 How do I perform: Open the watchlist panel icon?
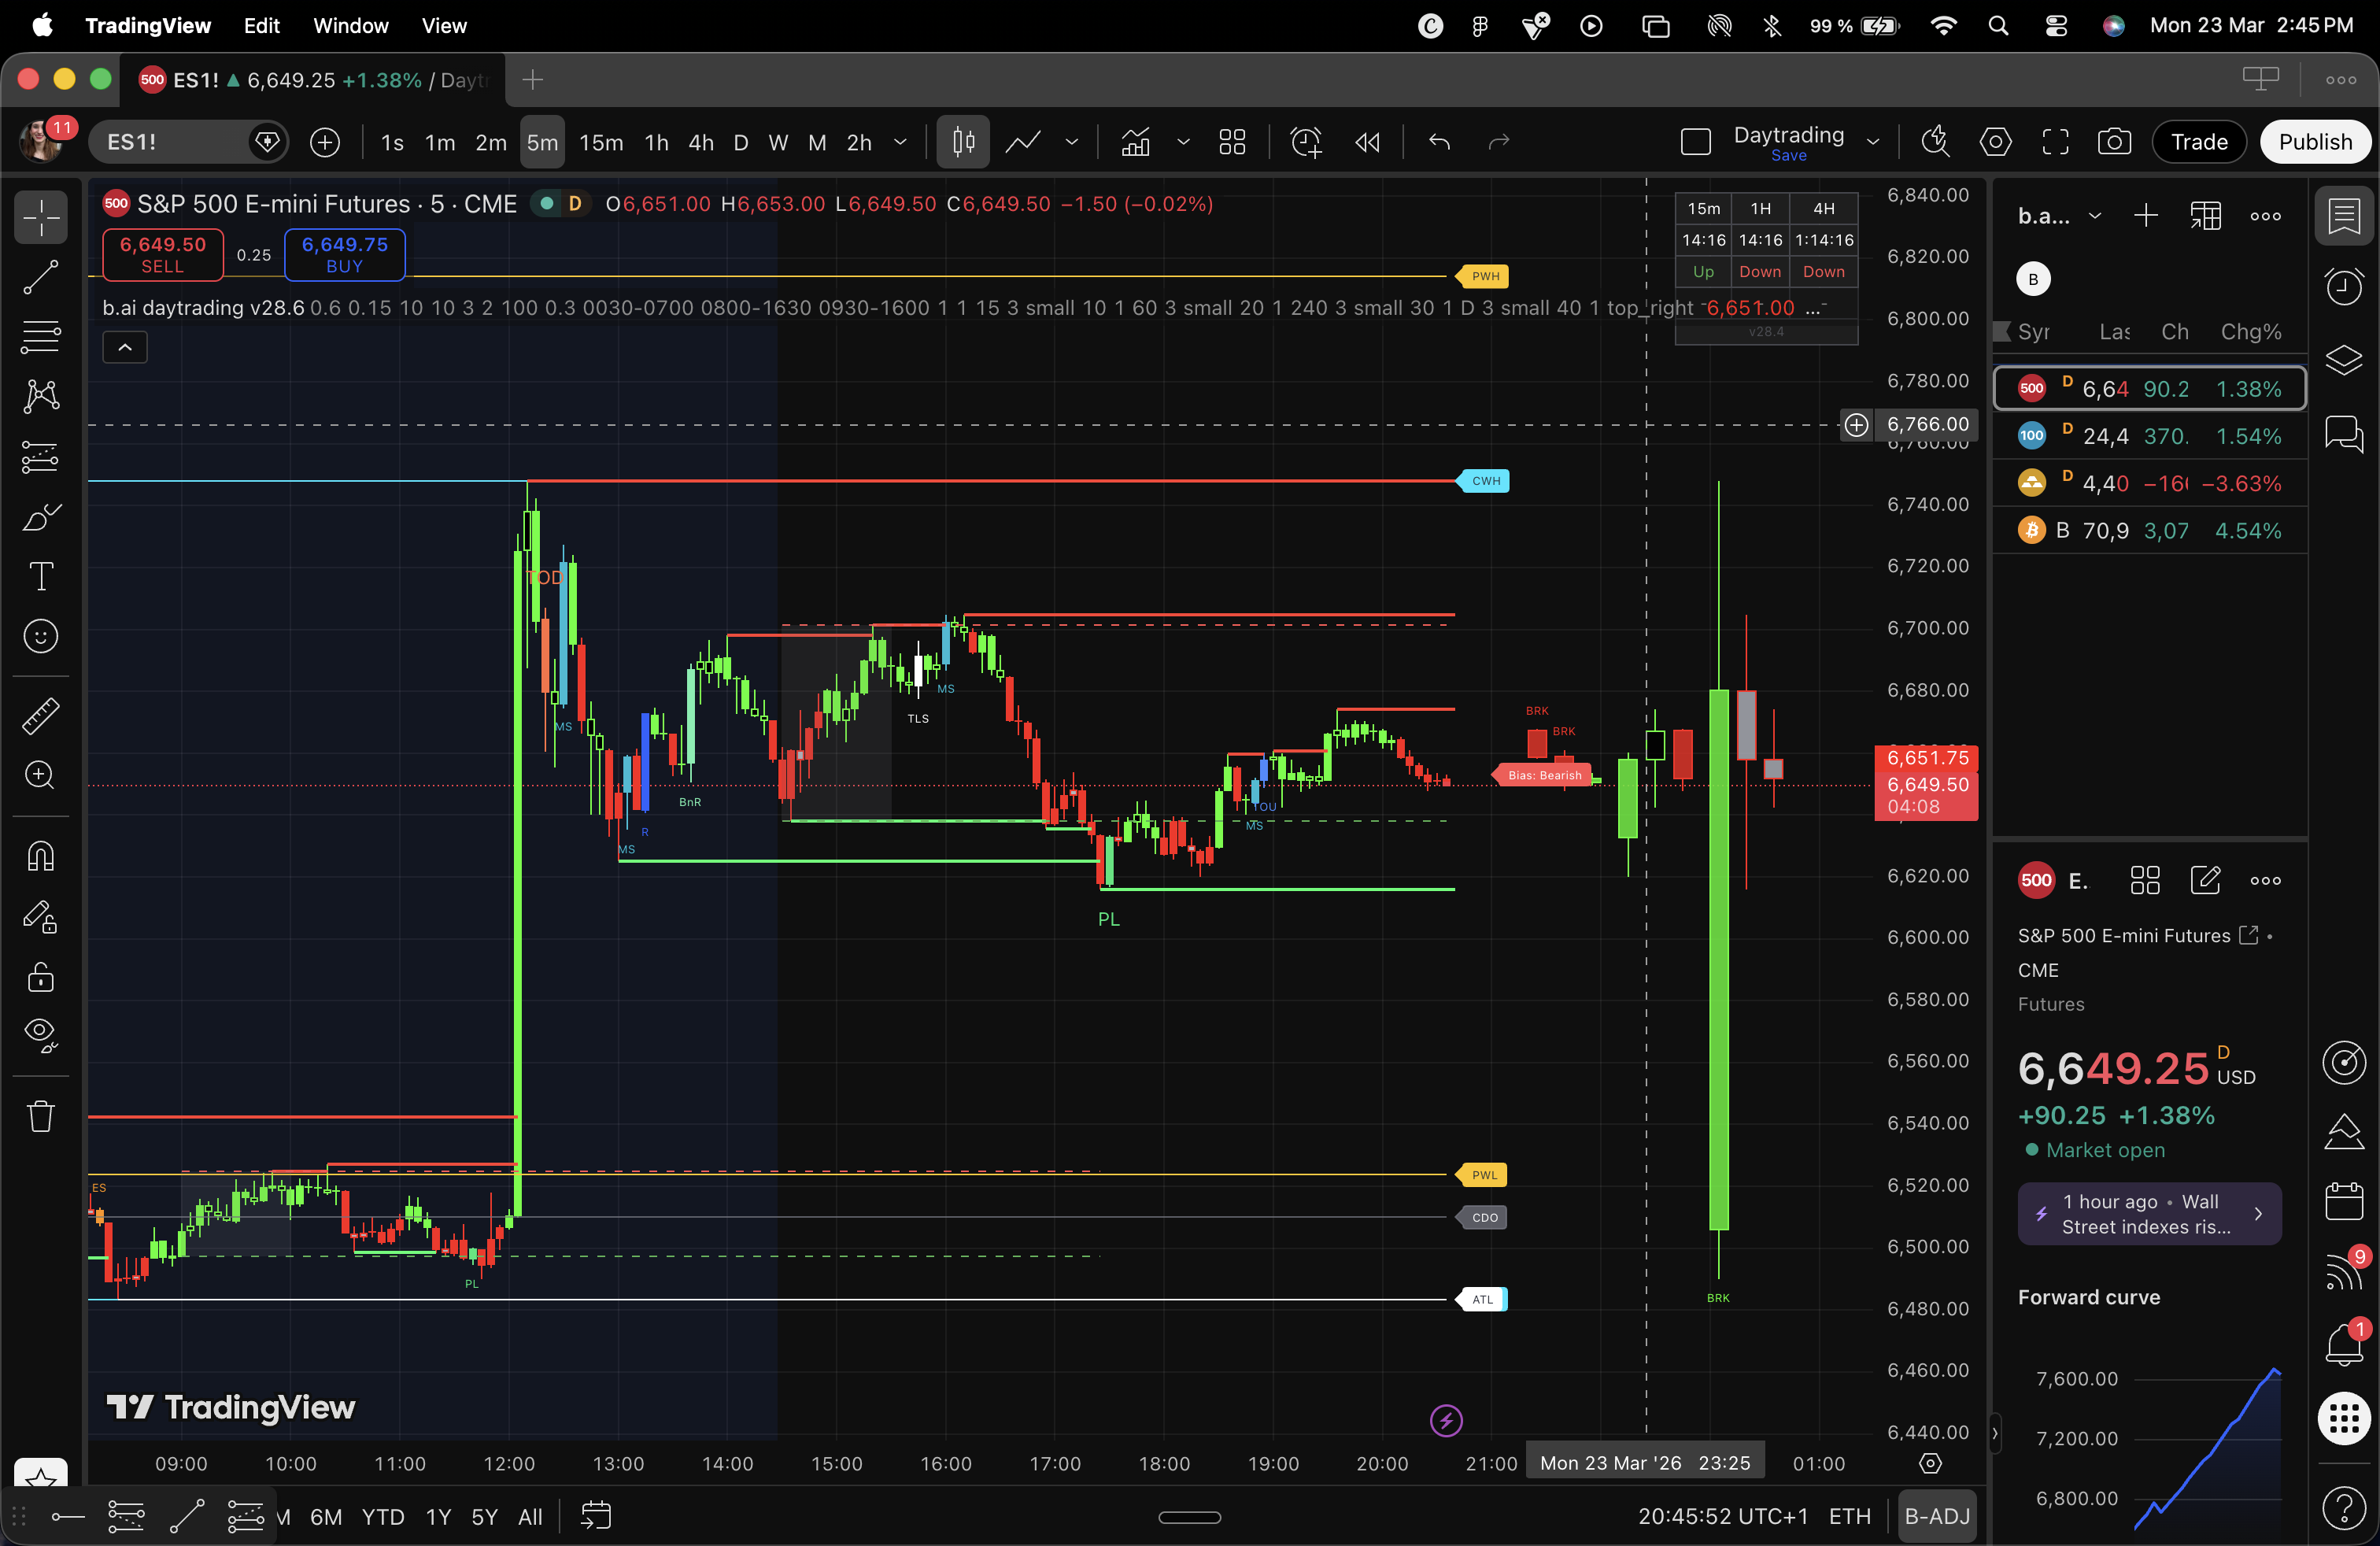(x=2344, y=216)
